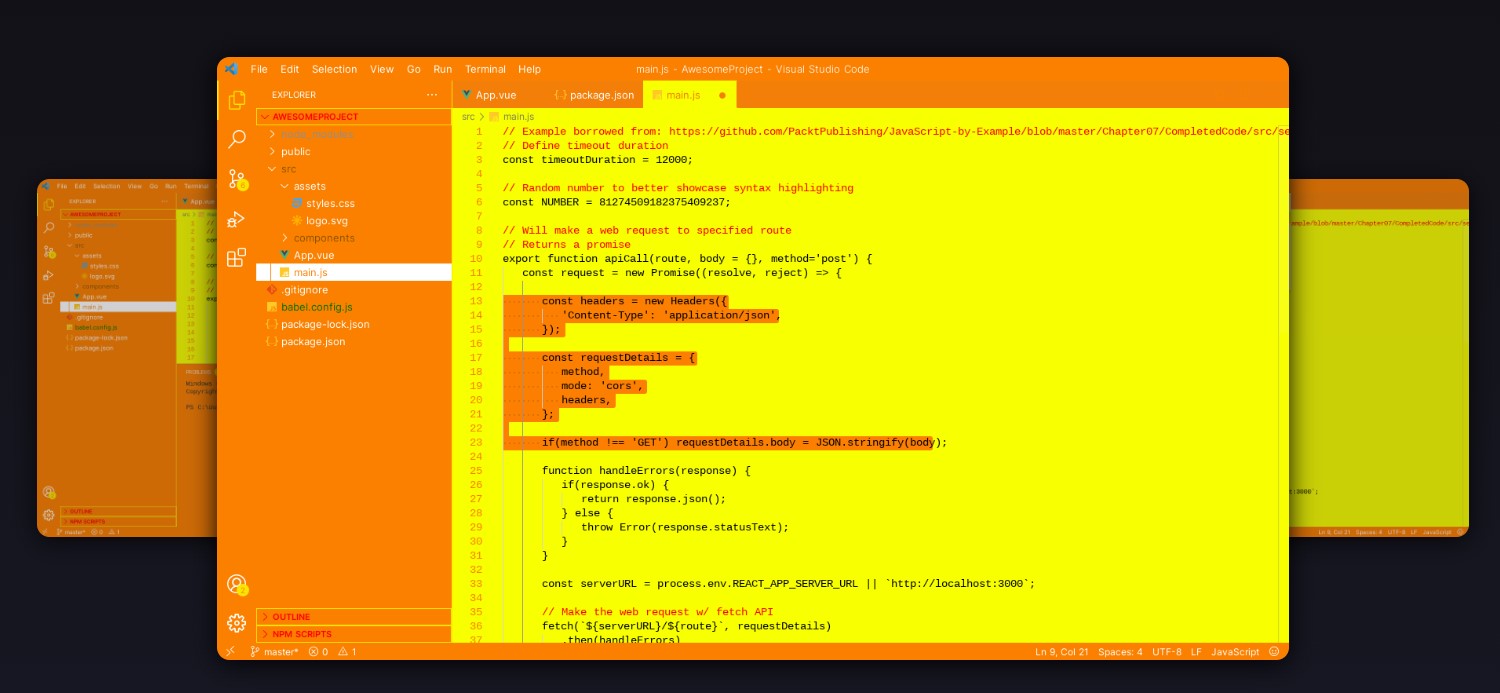Open the View menu
The height and width of the screenshot is (693, 1500).
pyautogui.click(x=382, y=69)
